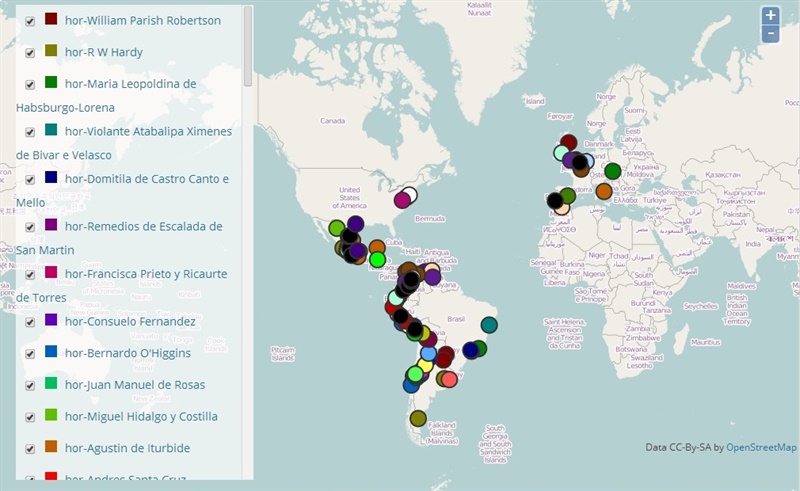Click the teal marker on Brazil's northeast coast
800x491 pixels.
click(489, 325)
